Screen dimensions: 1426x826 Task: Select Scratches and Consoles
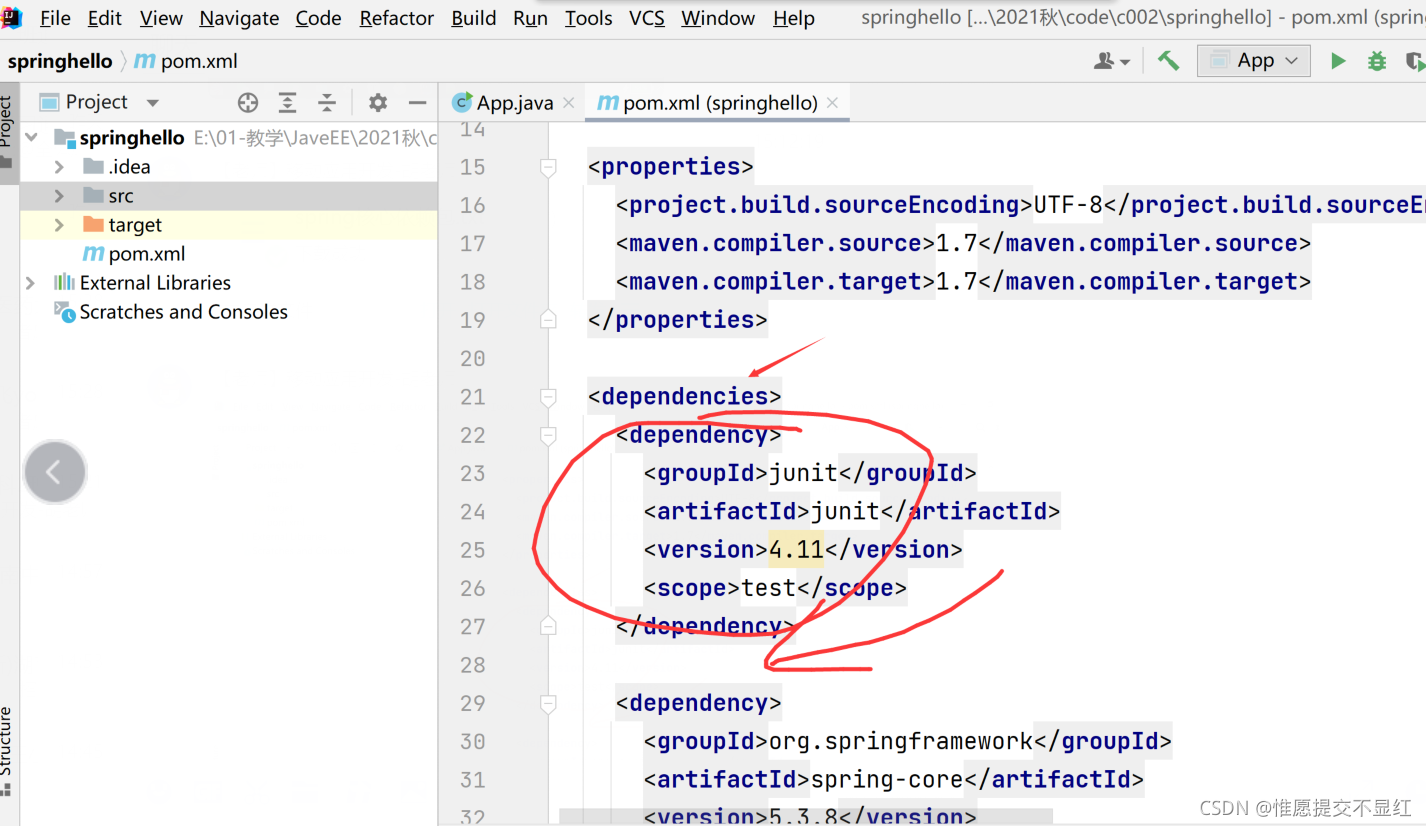184,312
